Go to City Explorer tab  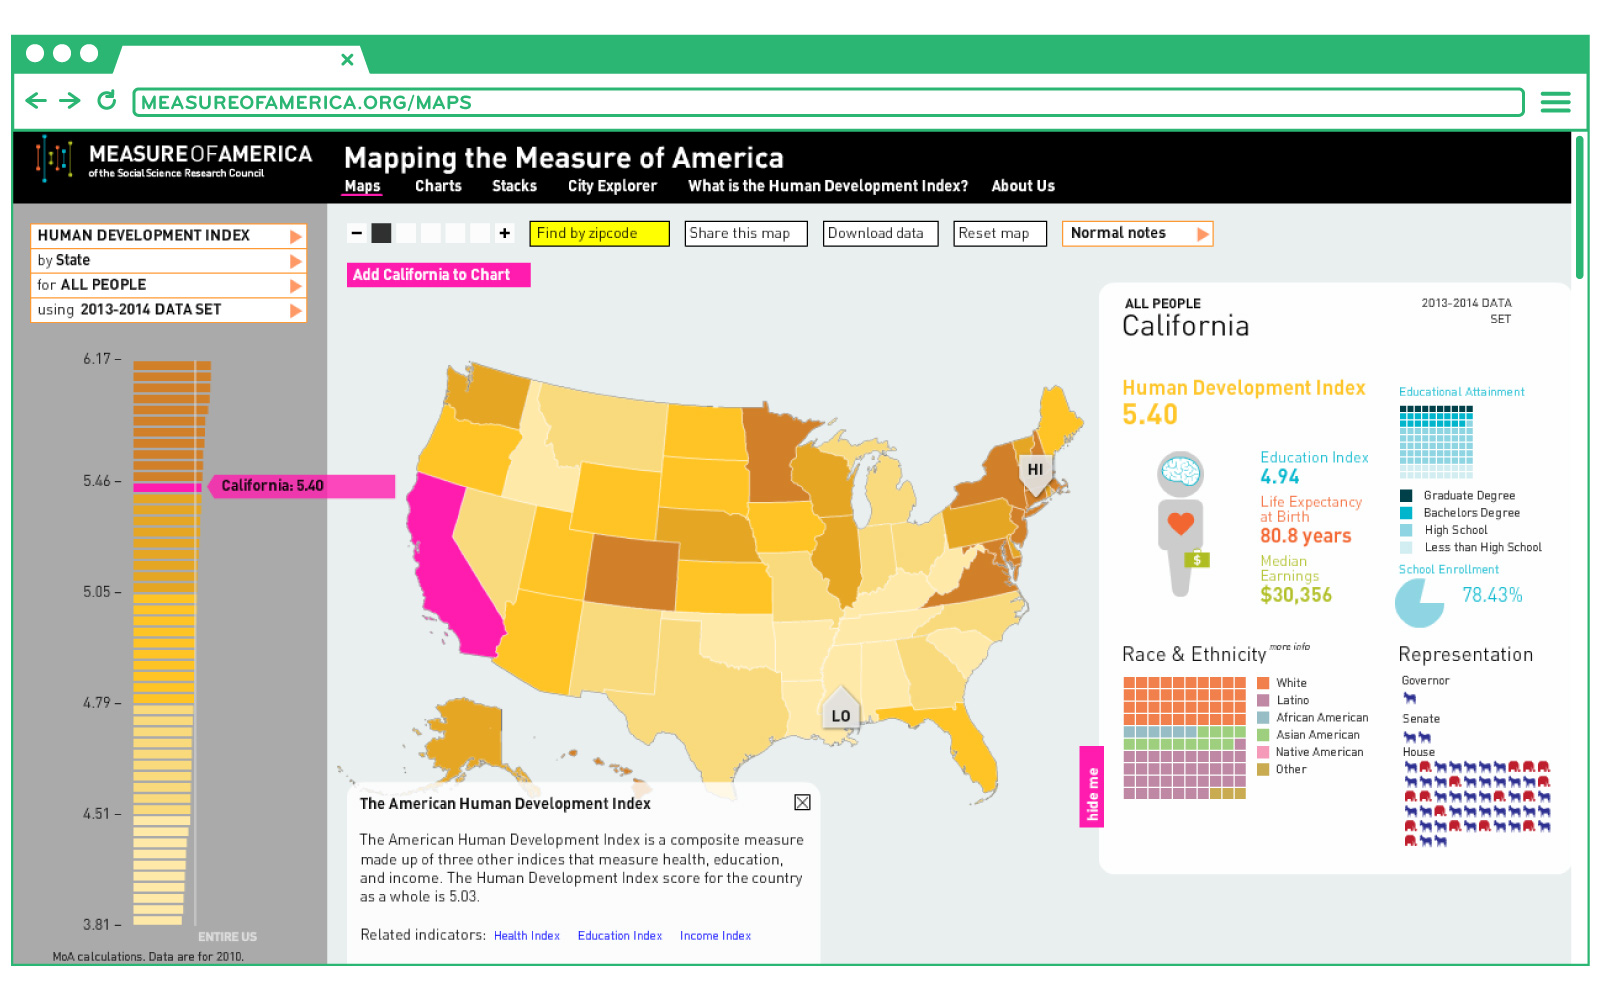coord(612,186)
